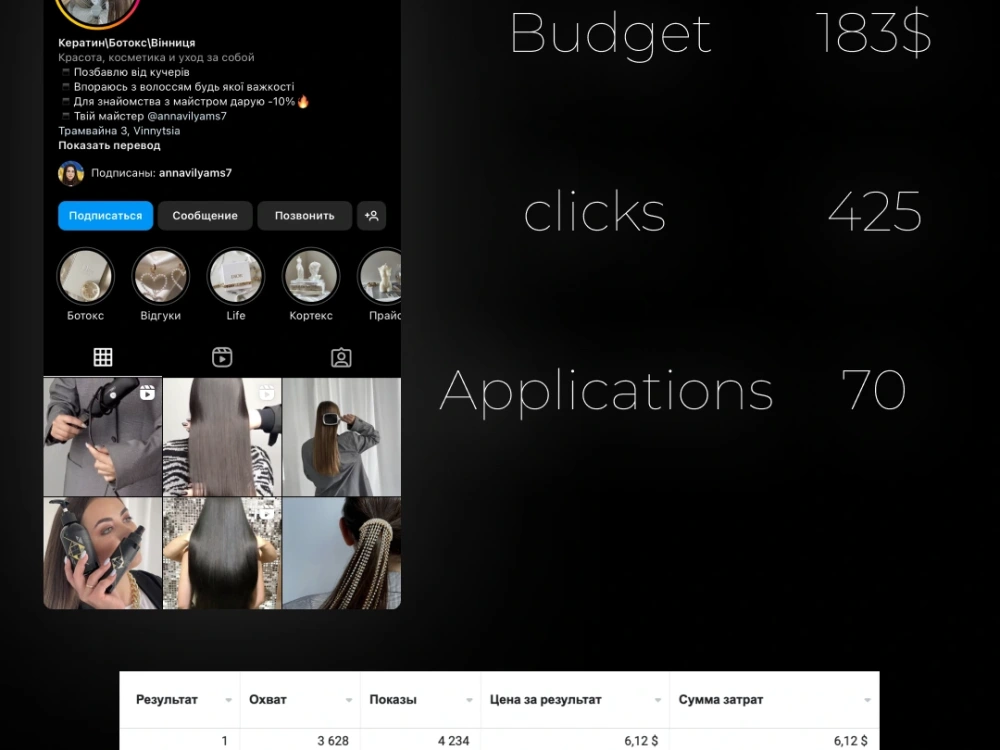Expand the Цена за результат dropdown arrow
This screenshot has height=750, width=1000.
coord(658,700)
